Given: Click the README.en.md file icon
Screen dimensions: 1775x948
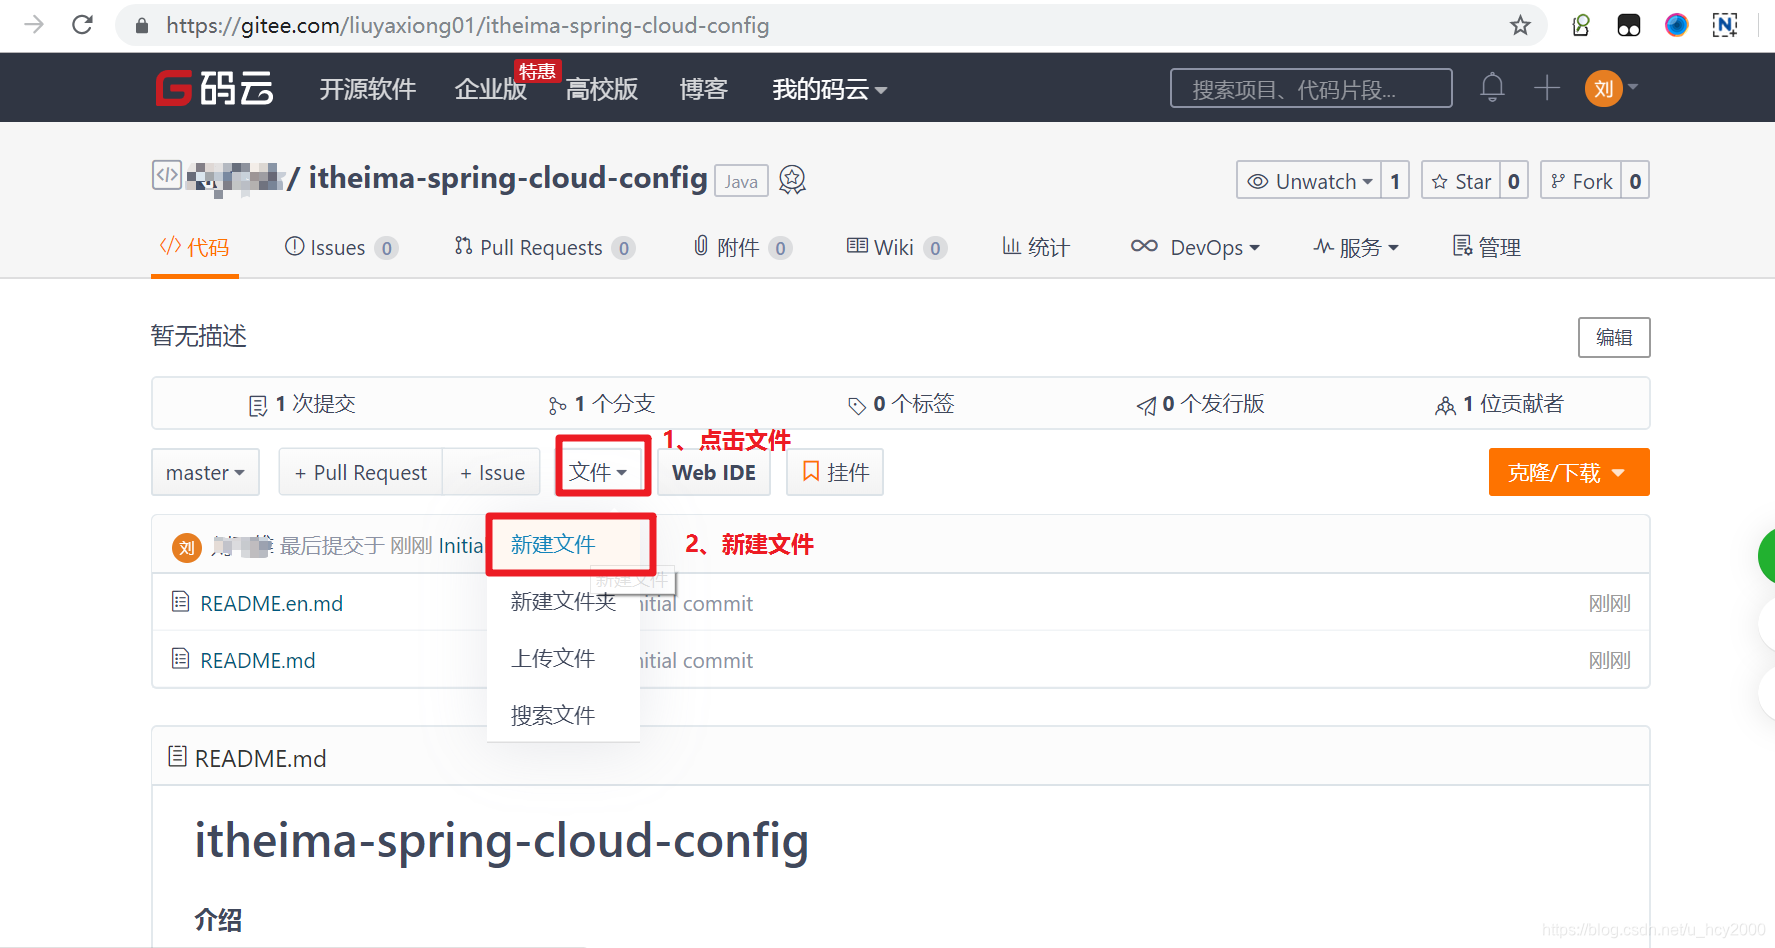Looking at the screenshot, I should tap(181, 602).
